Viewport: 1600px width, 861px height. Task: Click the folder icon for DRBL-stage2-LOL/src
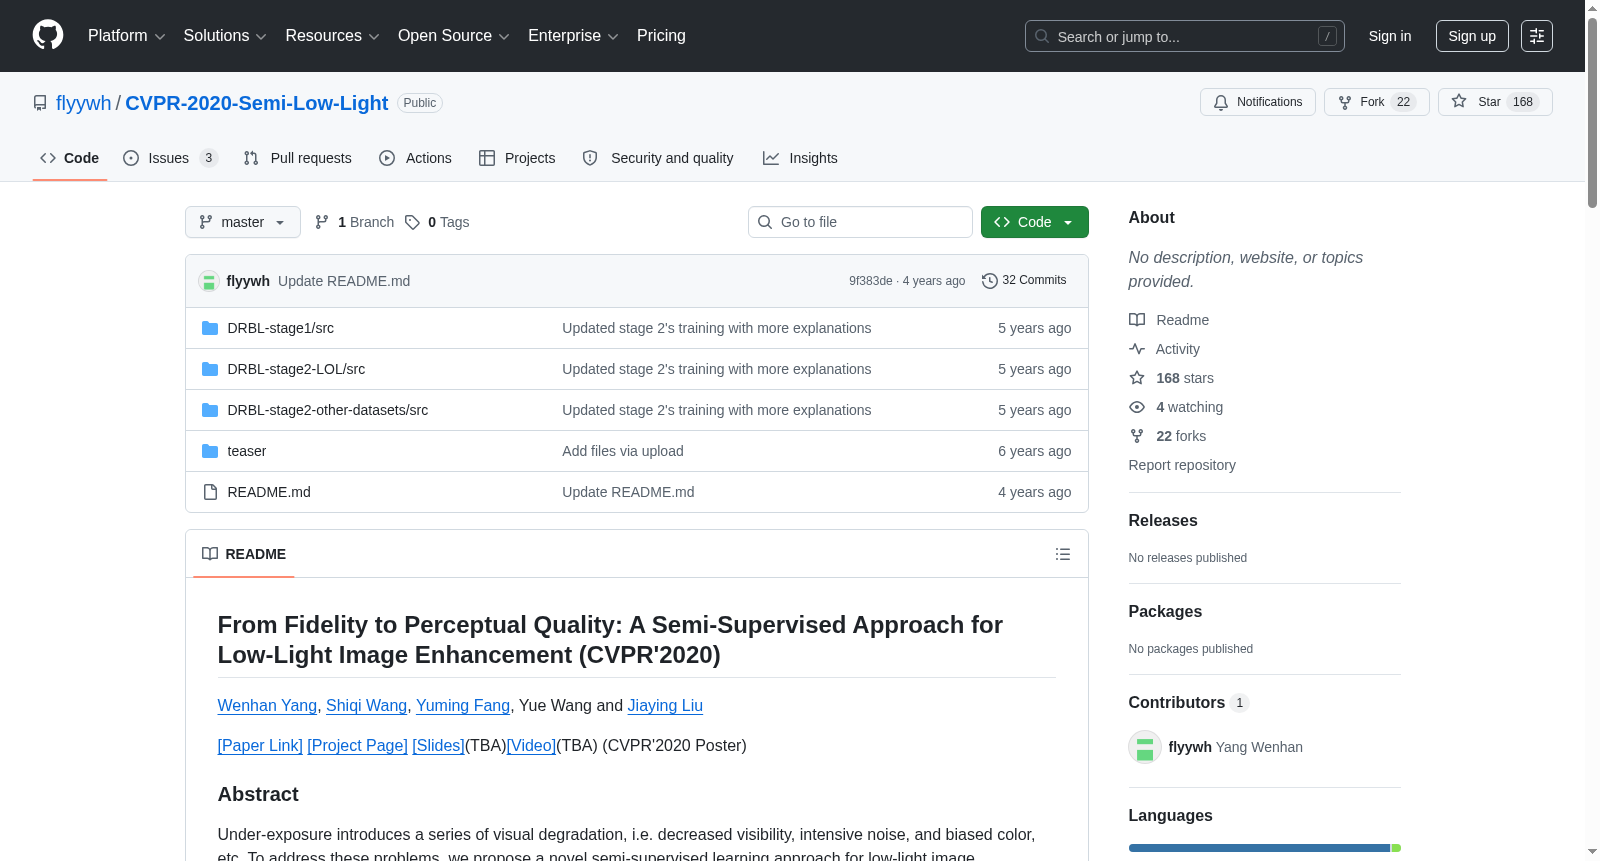pos(210,369)
